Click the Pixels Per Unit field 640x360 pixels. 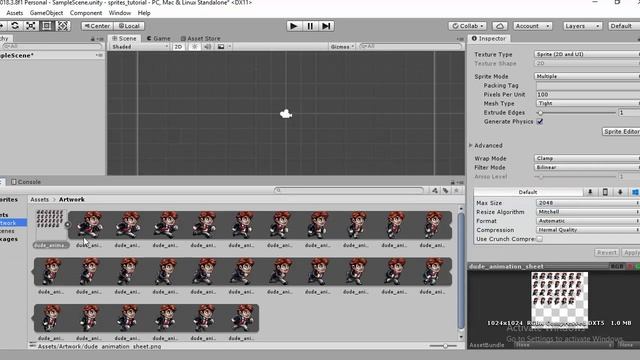coord(588,94)
